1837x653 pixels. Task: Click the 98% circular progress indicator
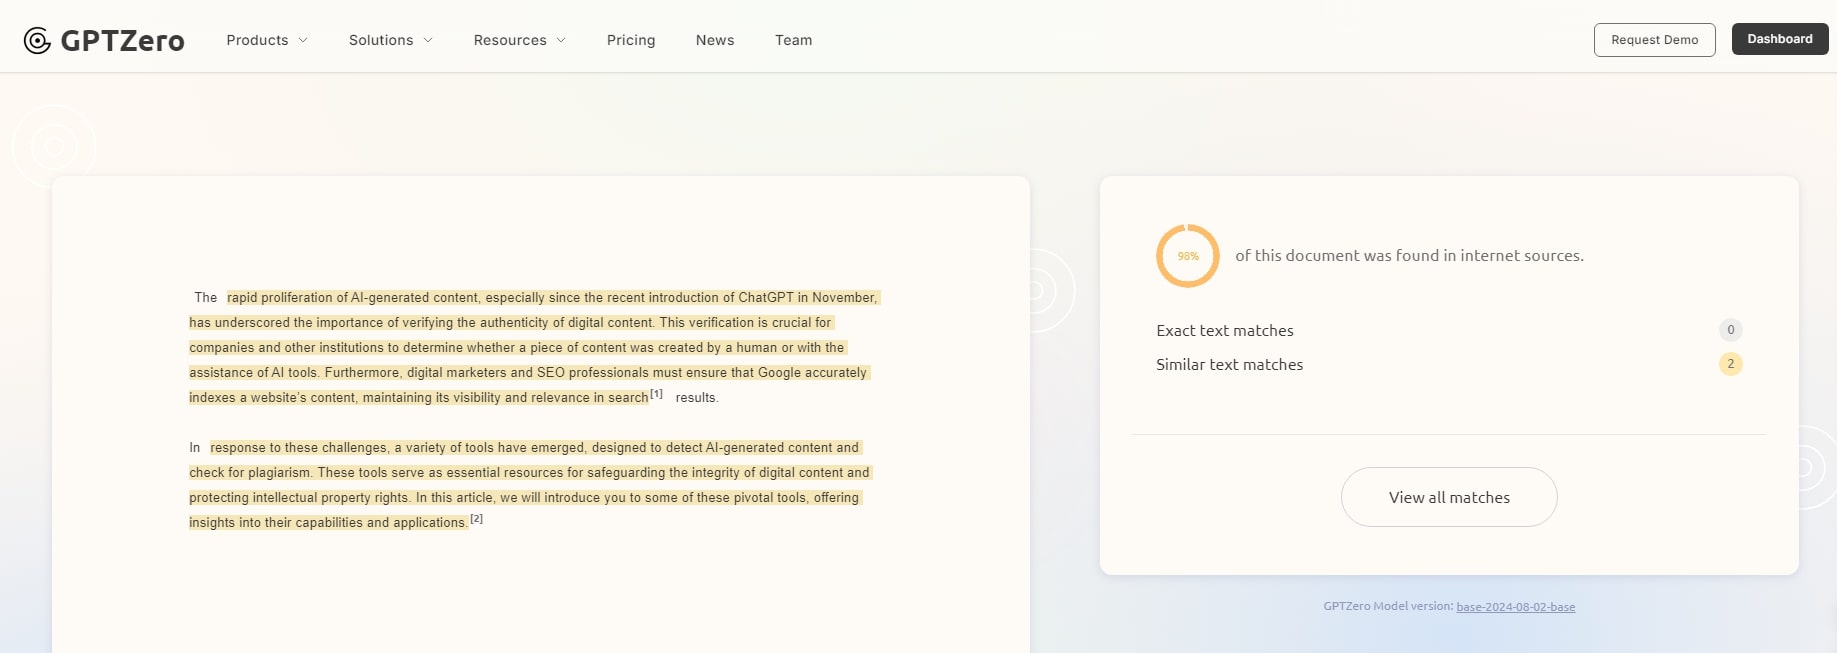(1187, 256)
